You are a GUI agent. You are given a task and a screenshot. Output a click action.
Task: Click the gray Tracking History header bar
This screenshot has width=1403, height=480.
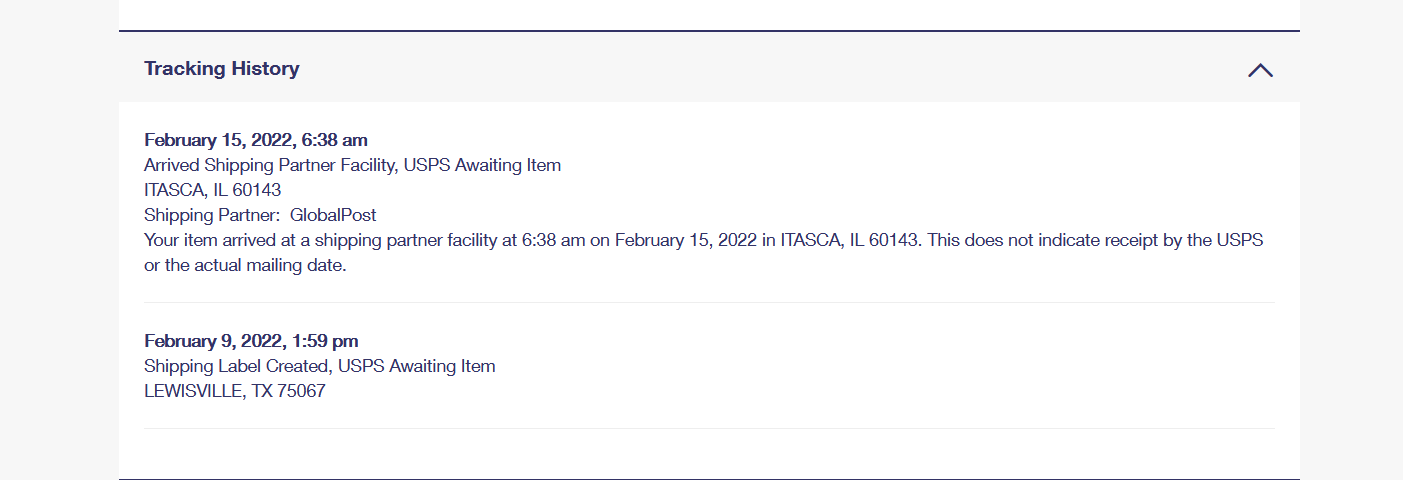[700, 68]
